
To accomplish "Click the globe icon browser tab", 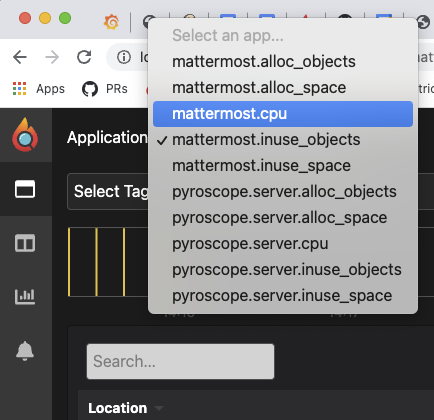I will (423, 22).
